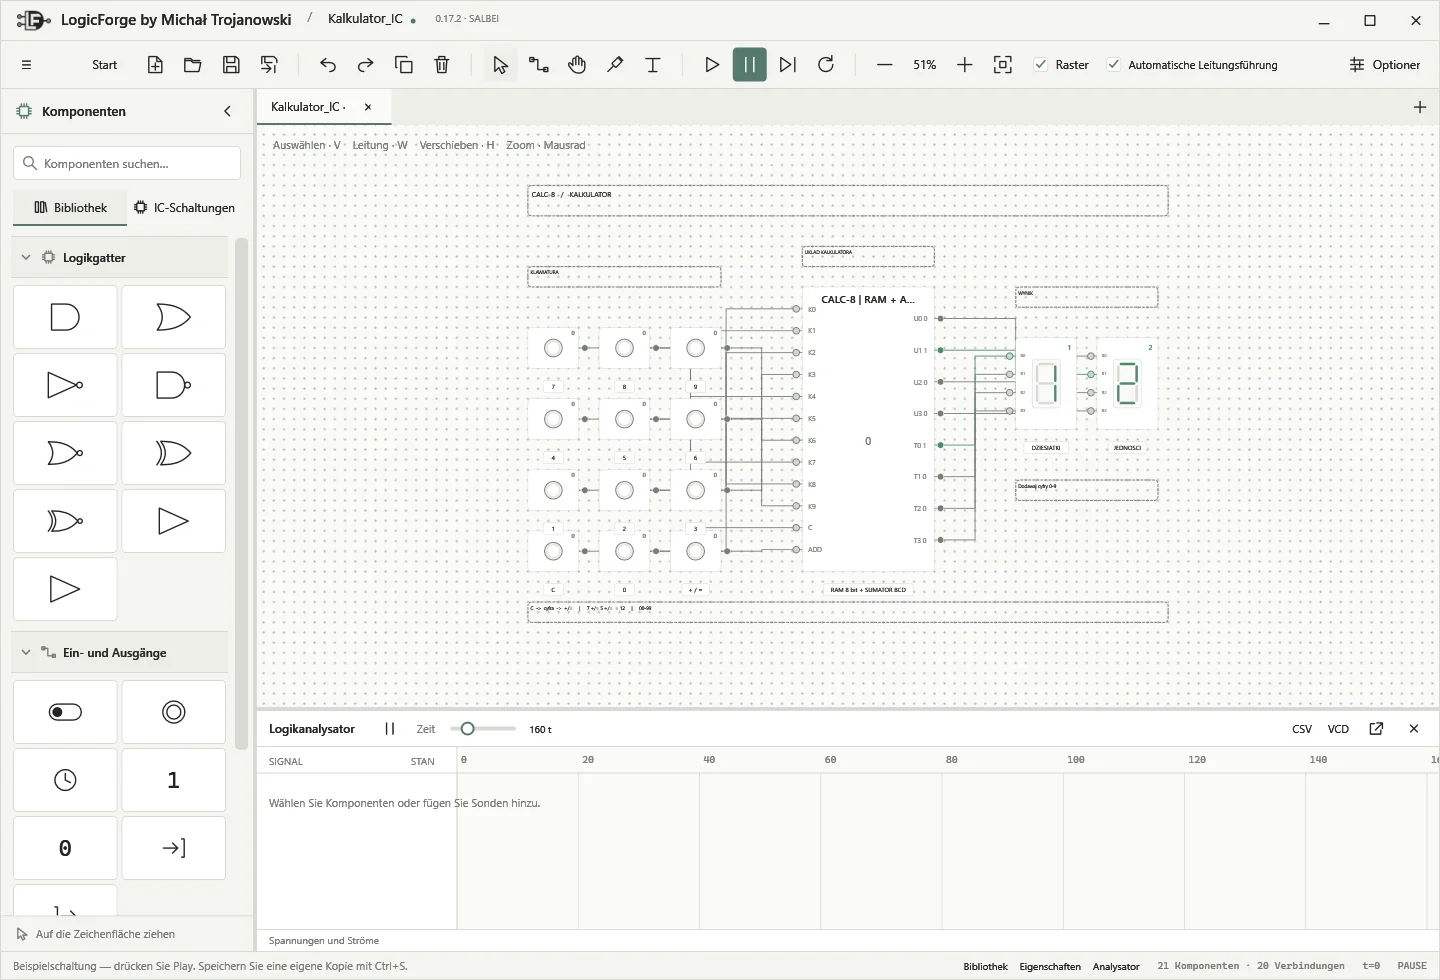Fit the circuit to view

[x=1003, y=65]
